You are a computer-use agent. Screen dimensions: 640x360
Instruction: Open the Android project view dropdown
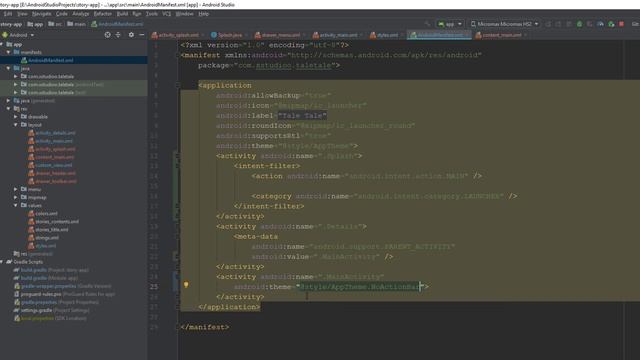pos(18,35)
